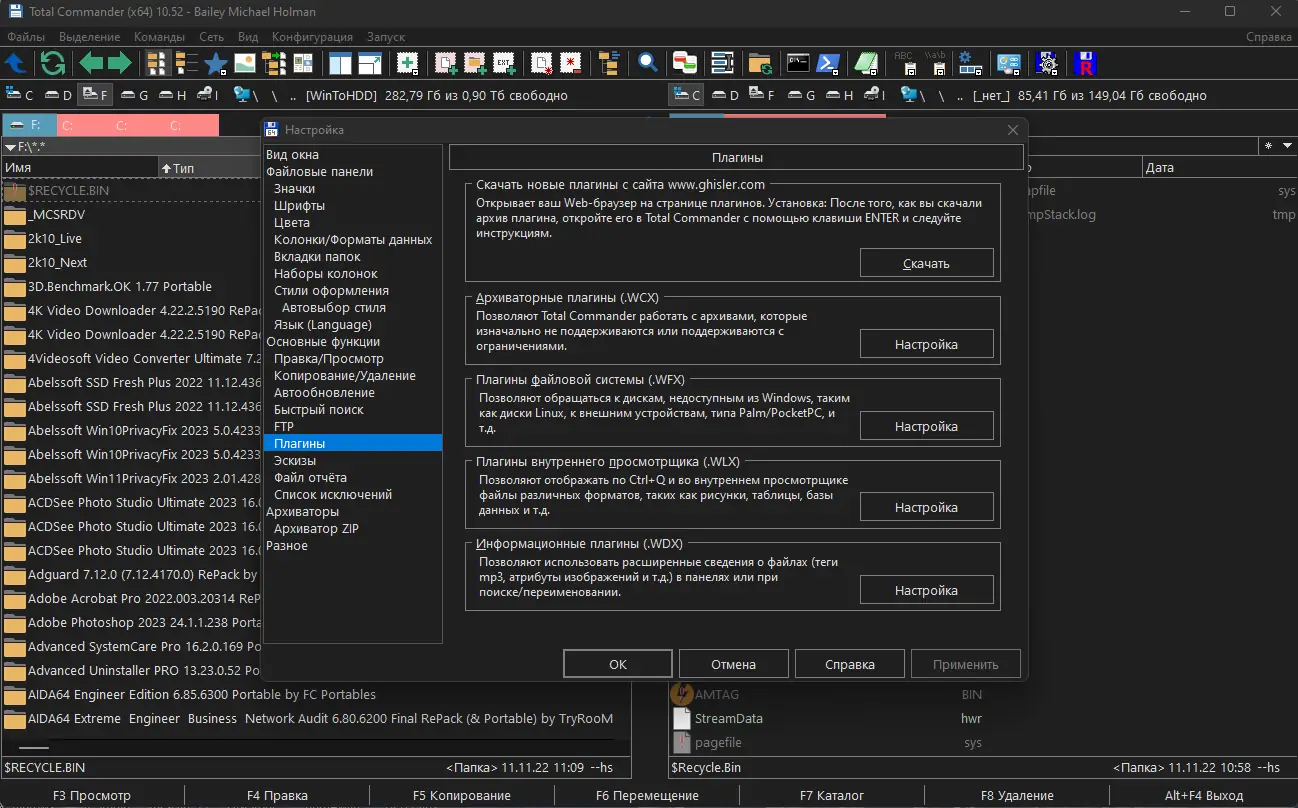Open the green notepad toolbar icon

(x=866, y=63)
